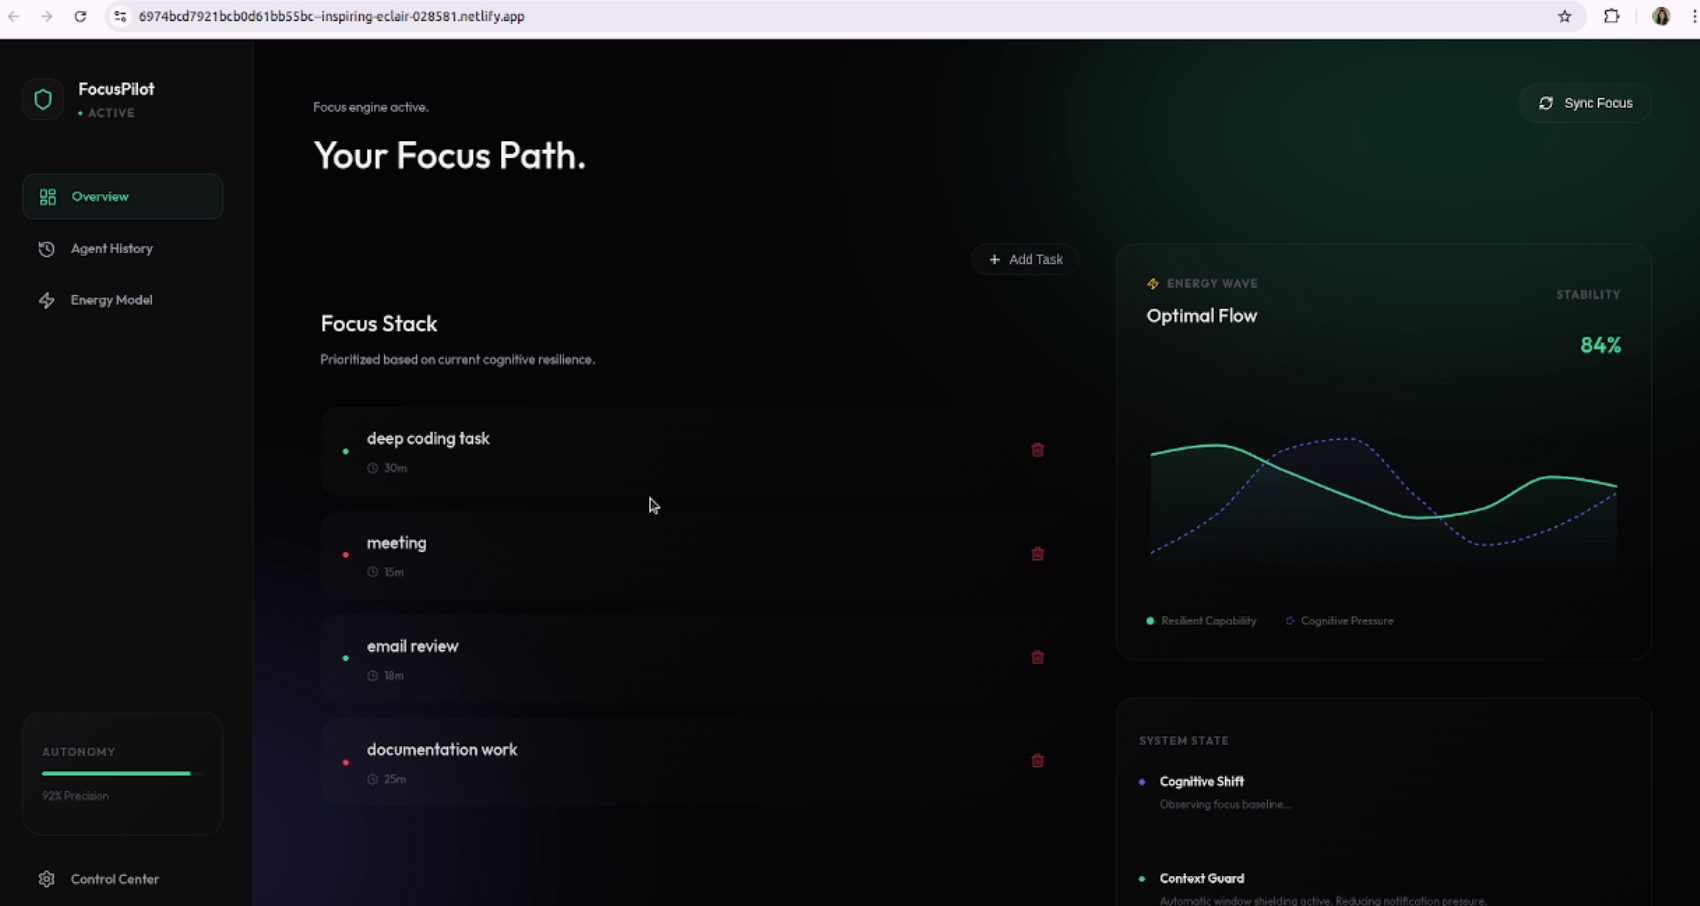Click the Overview grid icon
Screen dimensions: 1700x906
(x=47, y=197)
